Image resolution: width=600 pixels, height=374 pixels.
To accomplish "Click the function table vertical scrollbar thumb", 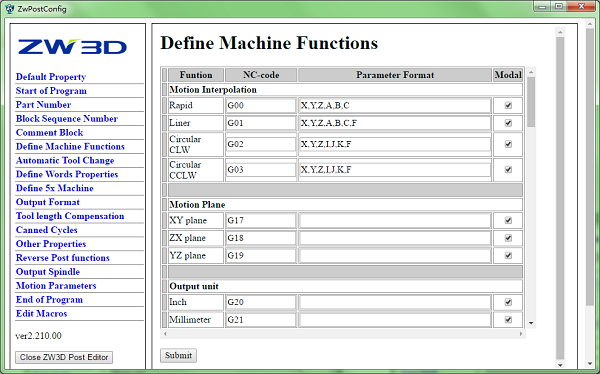I will (x=531, y=102).
